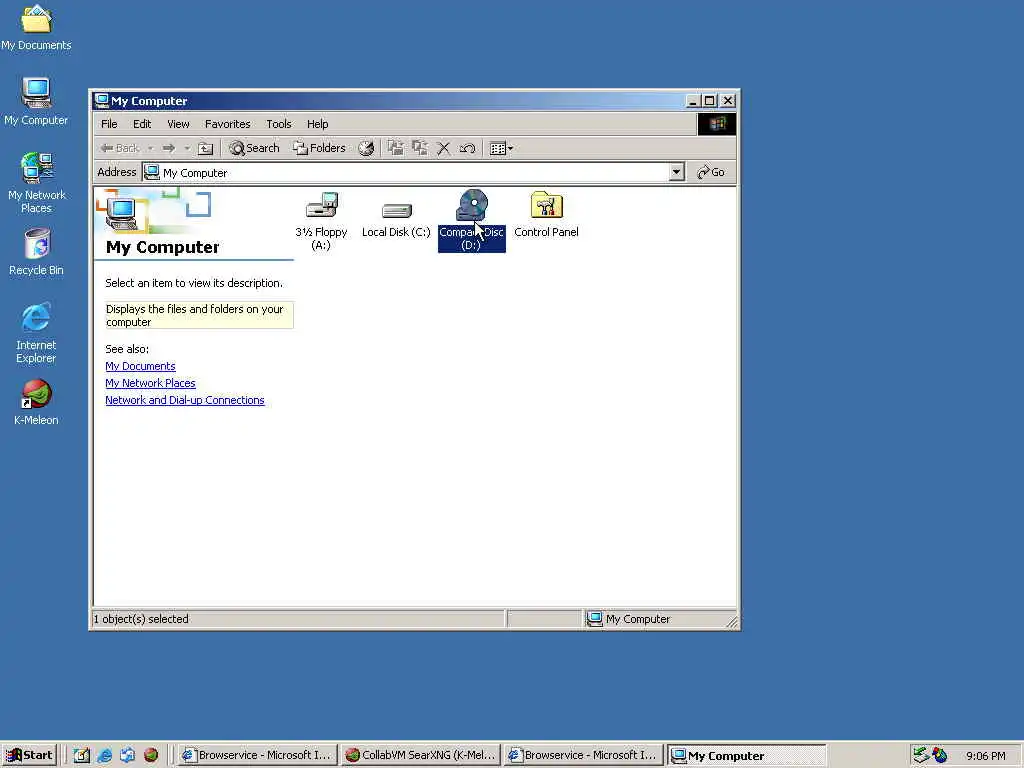Click the Search toolbar button
The height and width of the screenshot is (768, 1024).
(255, 148)
